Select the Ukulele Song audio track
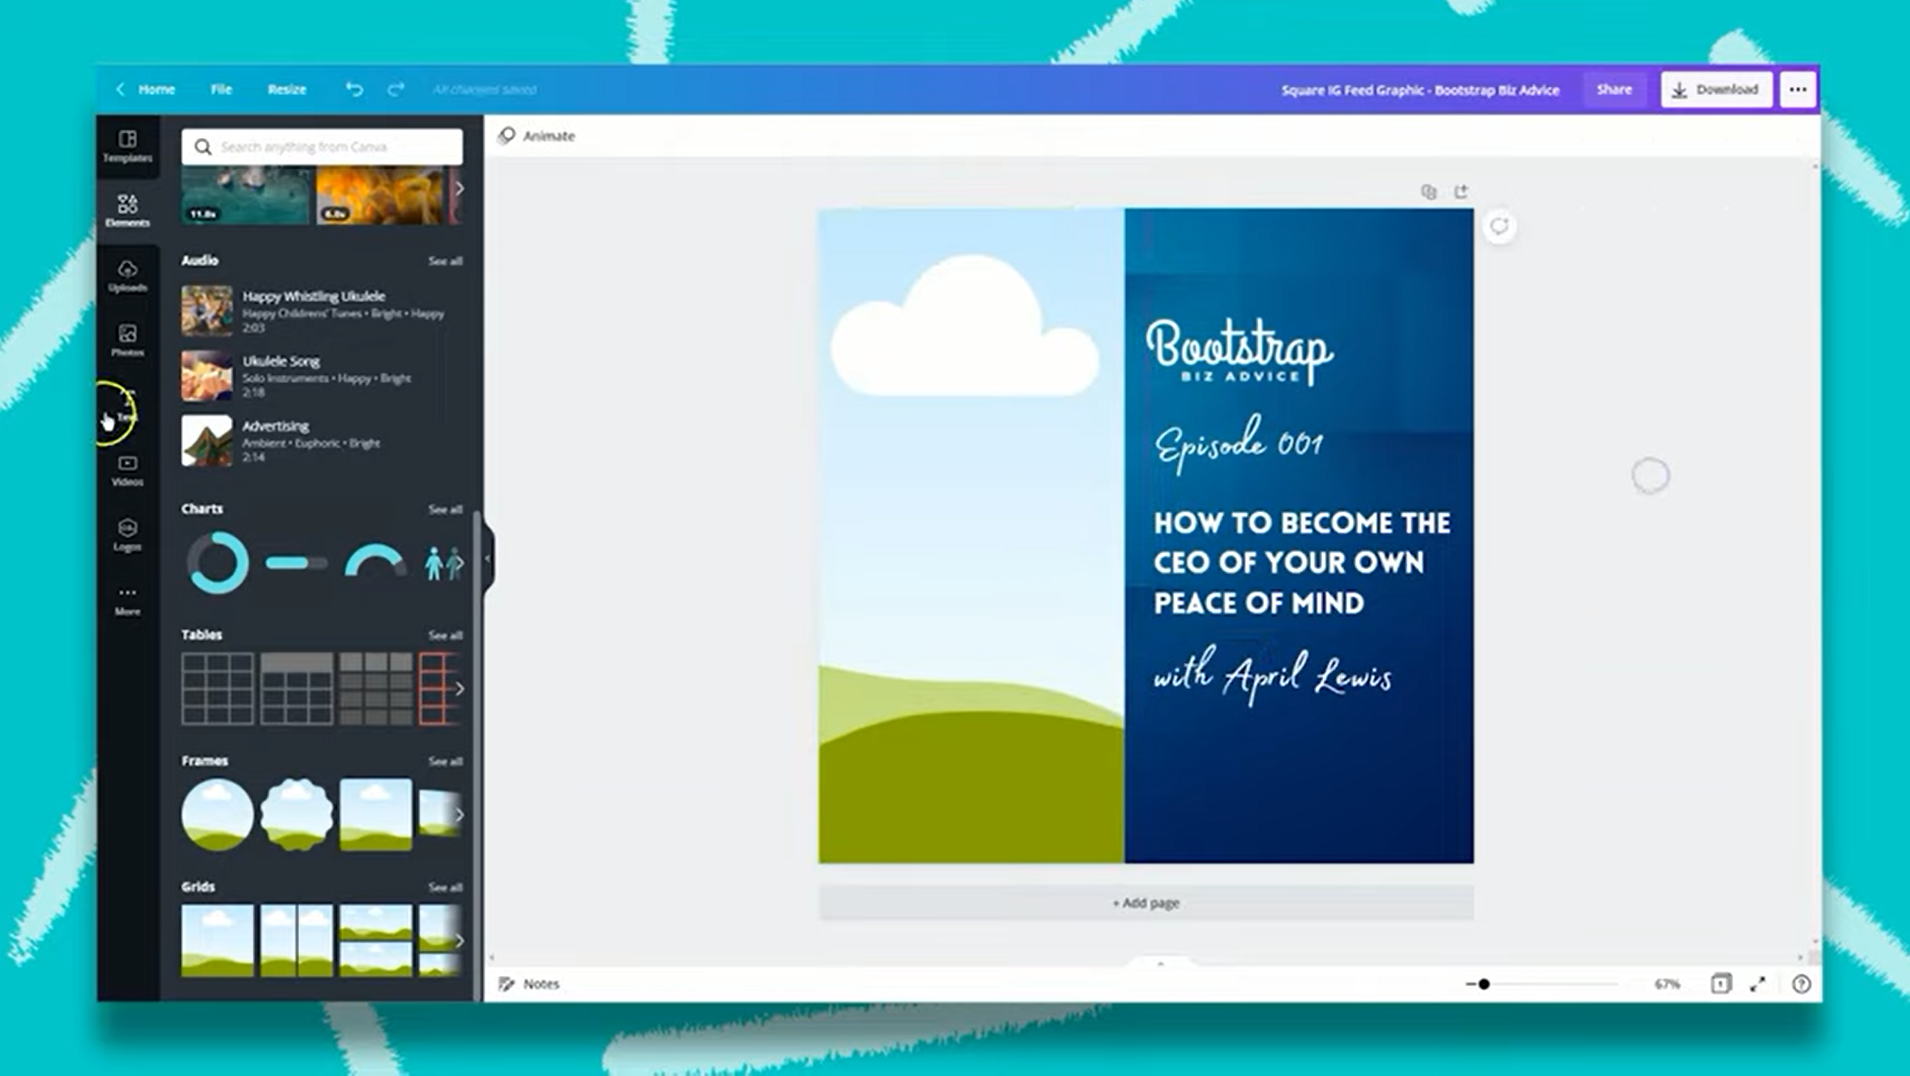This screenshot has height=1076, width=1910. (320, 376)
